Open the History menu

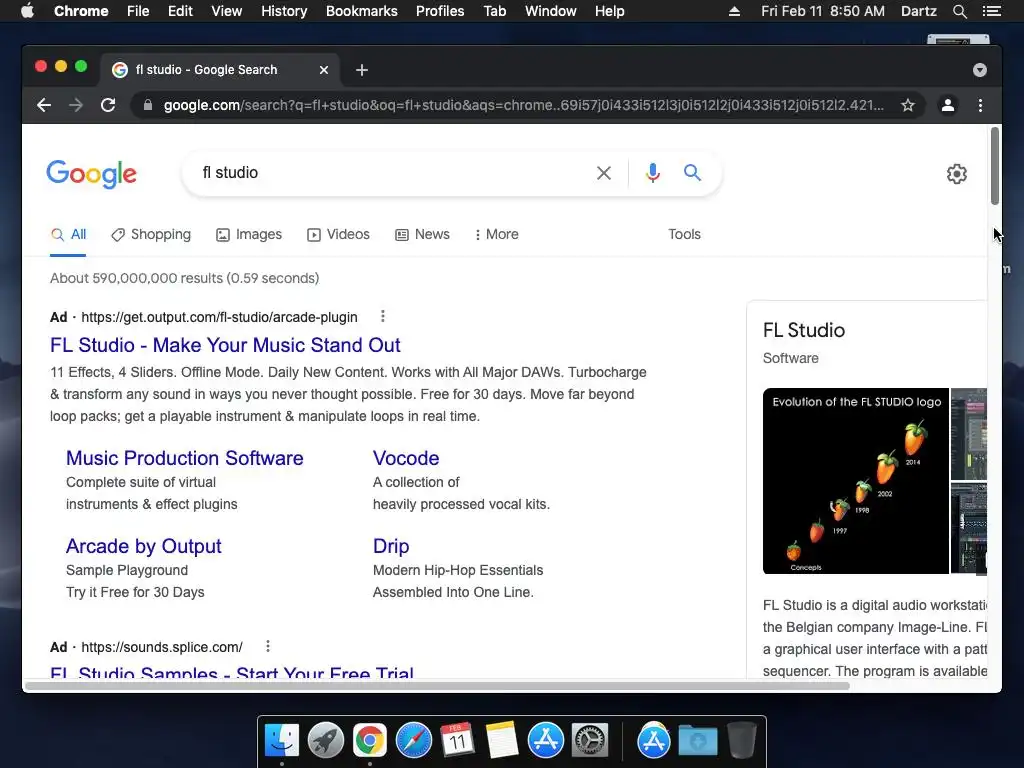point(284,11)
